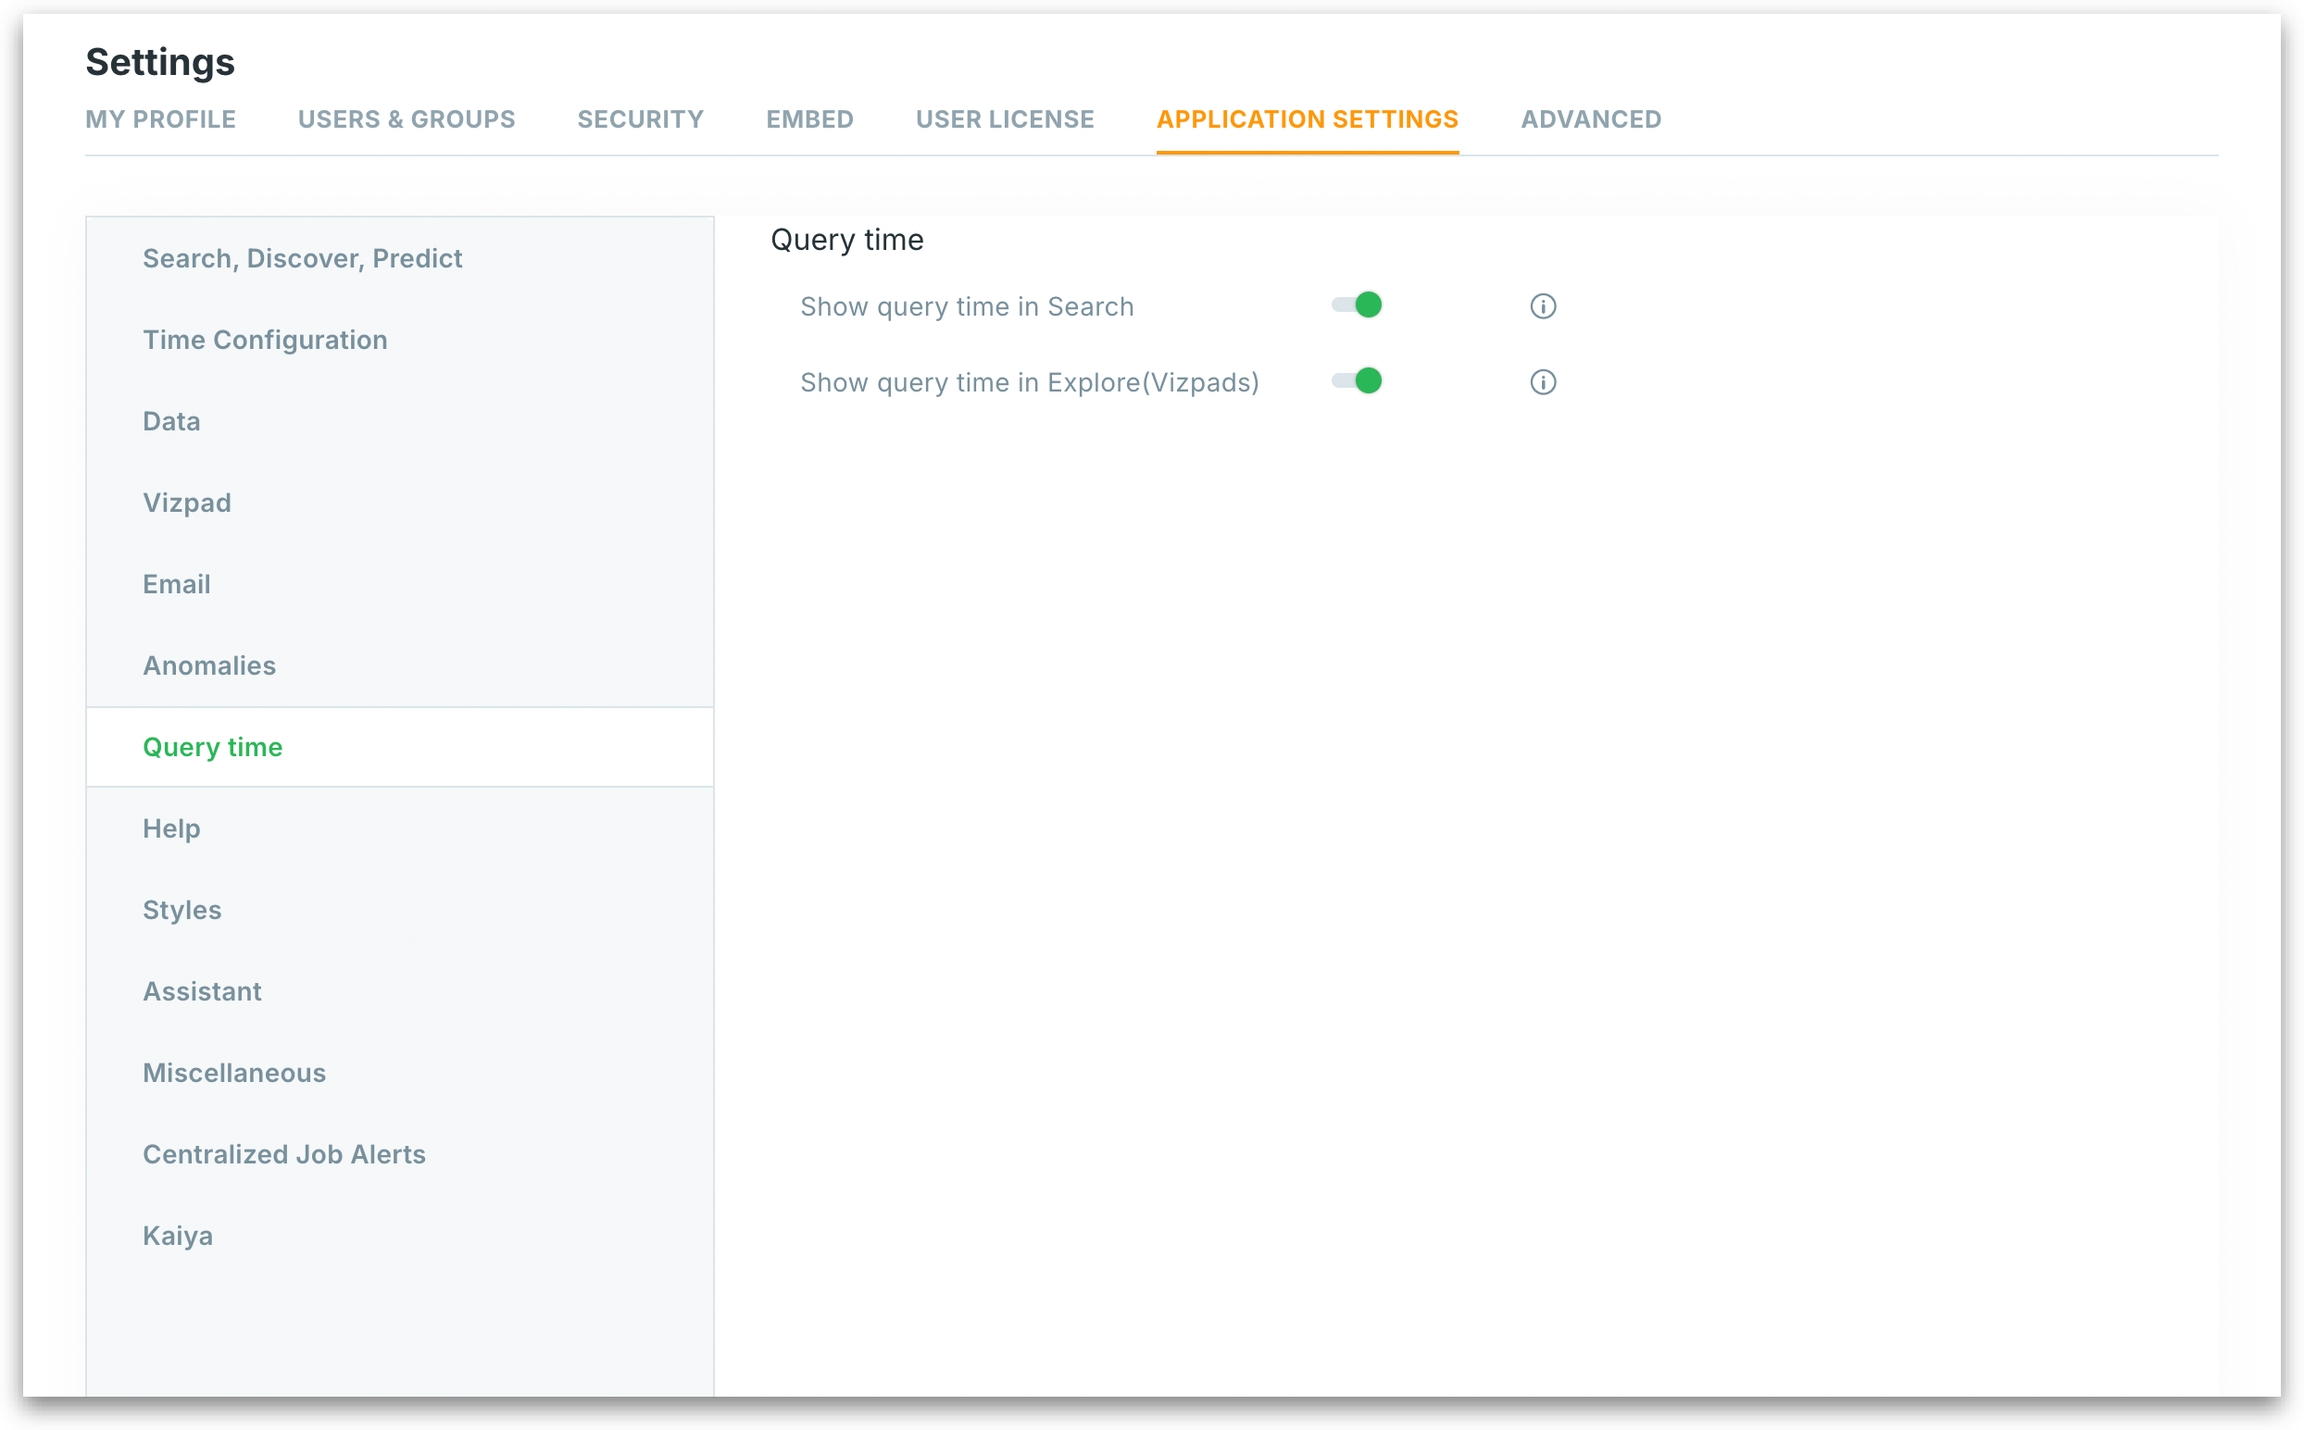The width and height of the screenshot is (2304, 1430).
Task: Go to the Security tab
Action: coord(640,119)
